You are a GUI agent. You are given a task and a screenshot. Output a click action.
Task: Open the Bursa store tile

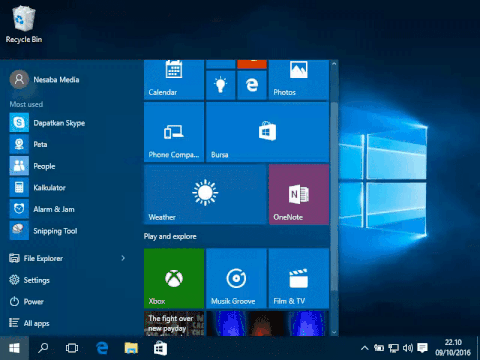point(267,132)
